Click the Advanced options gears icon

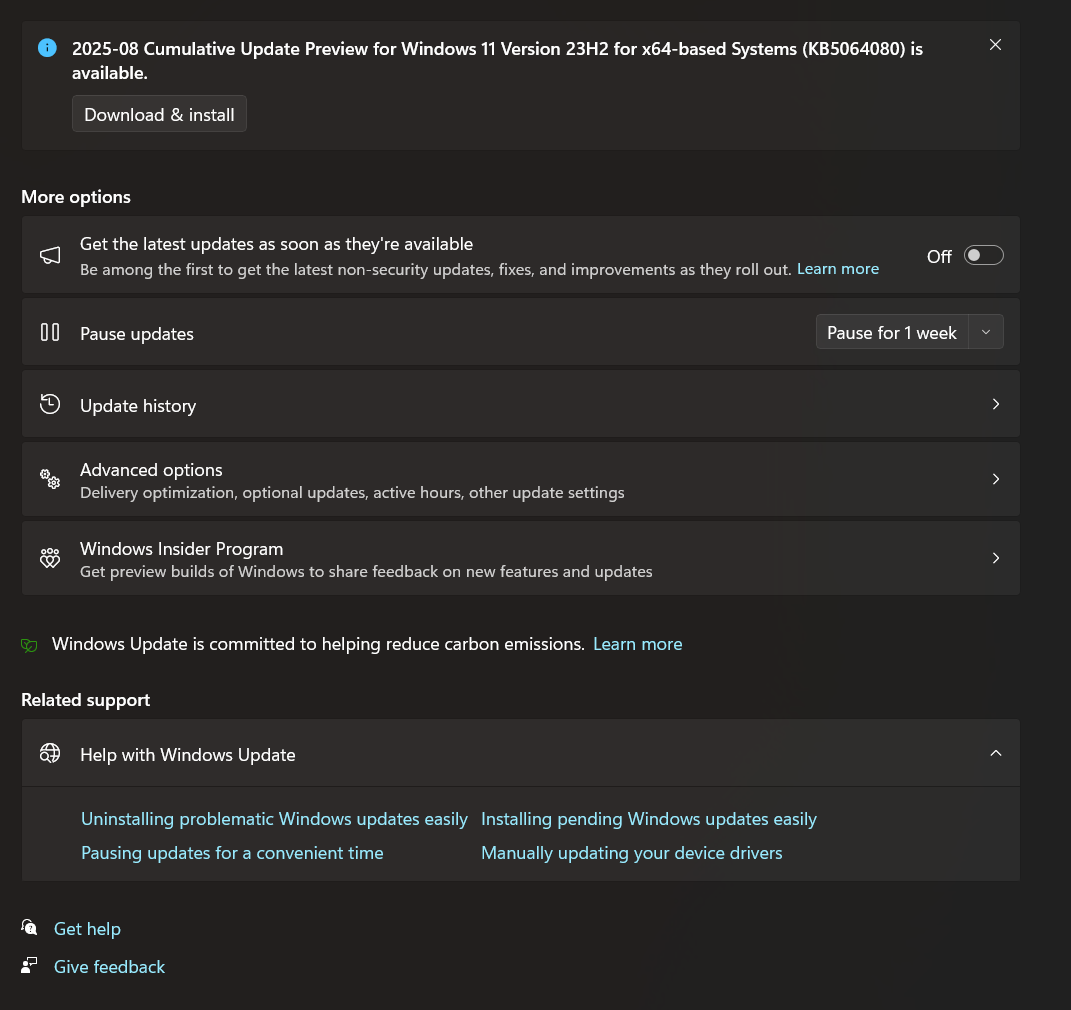(x=50, y=479)
